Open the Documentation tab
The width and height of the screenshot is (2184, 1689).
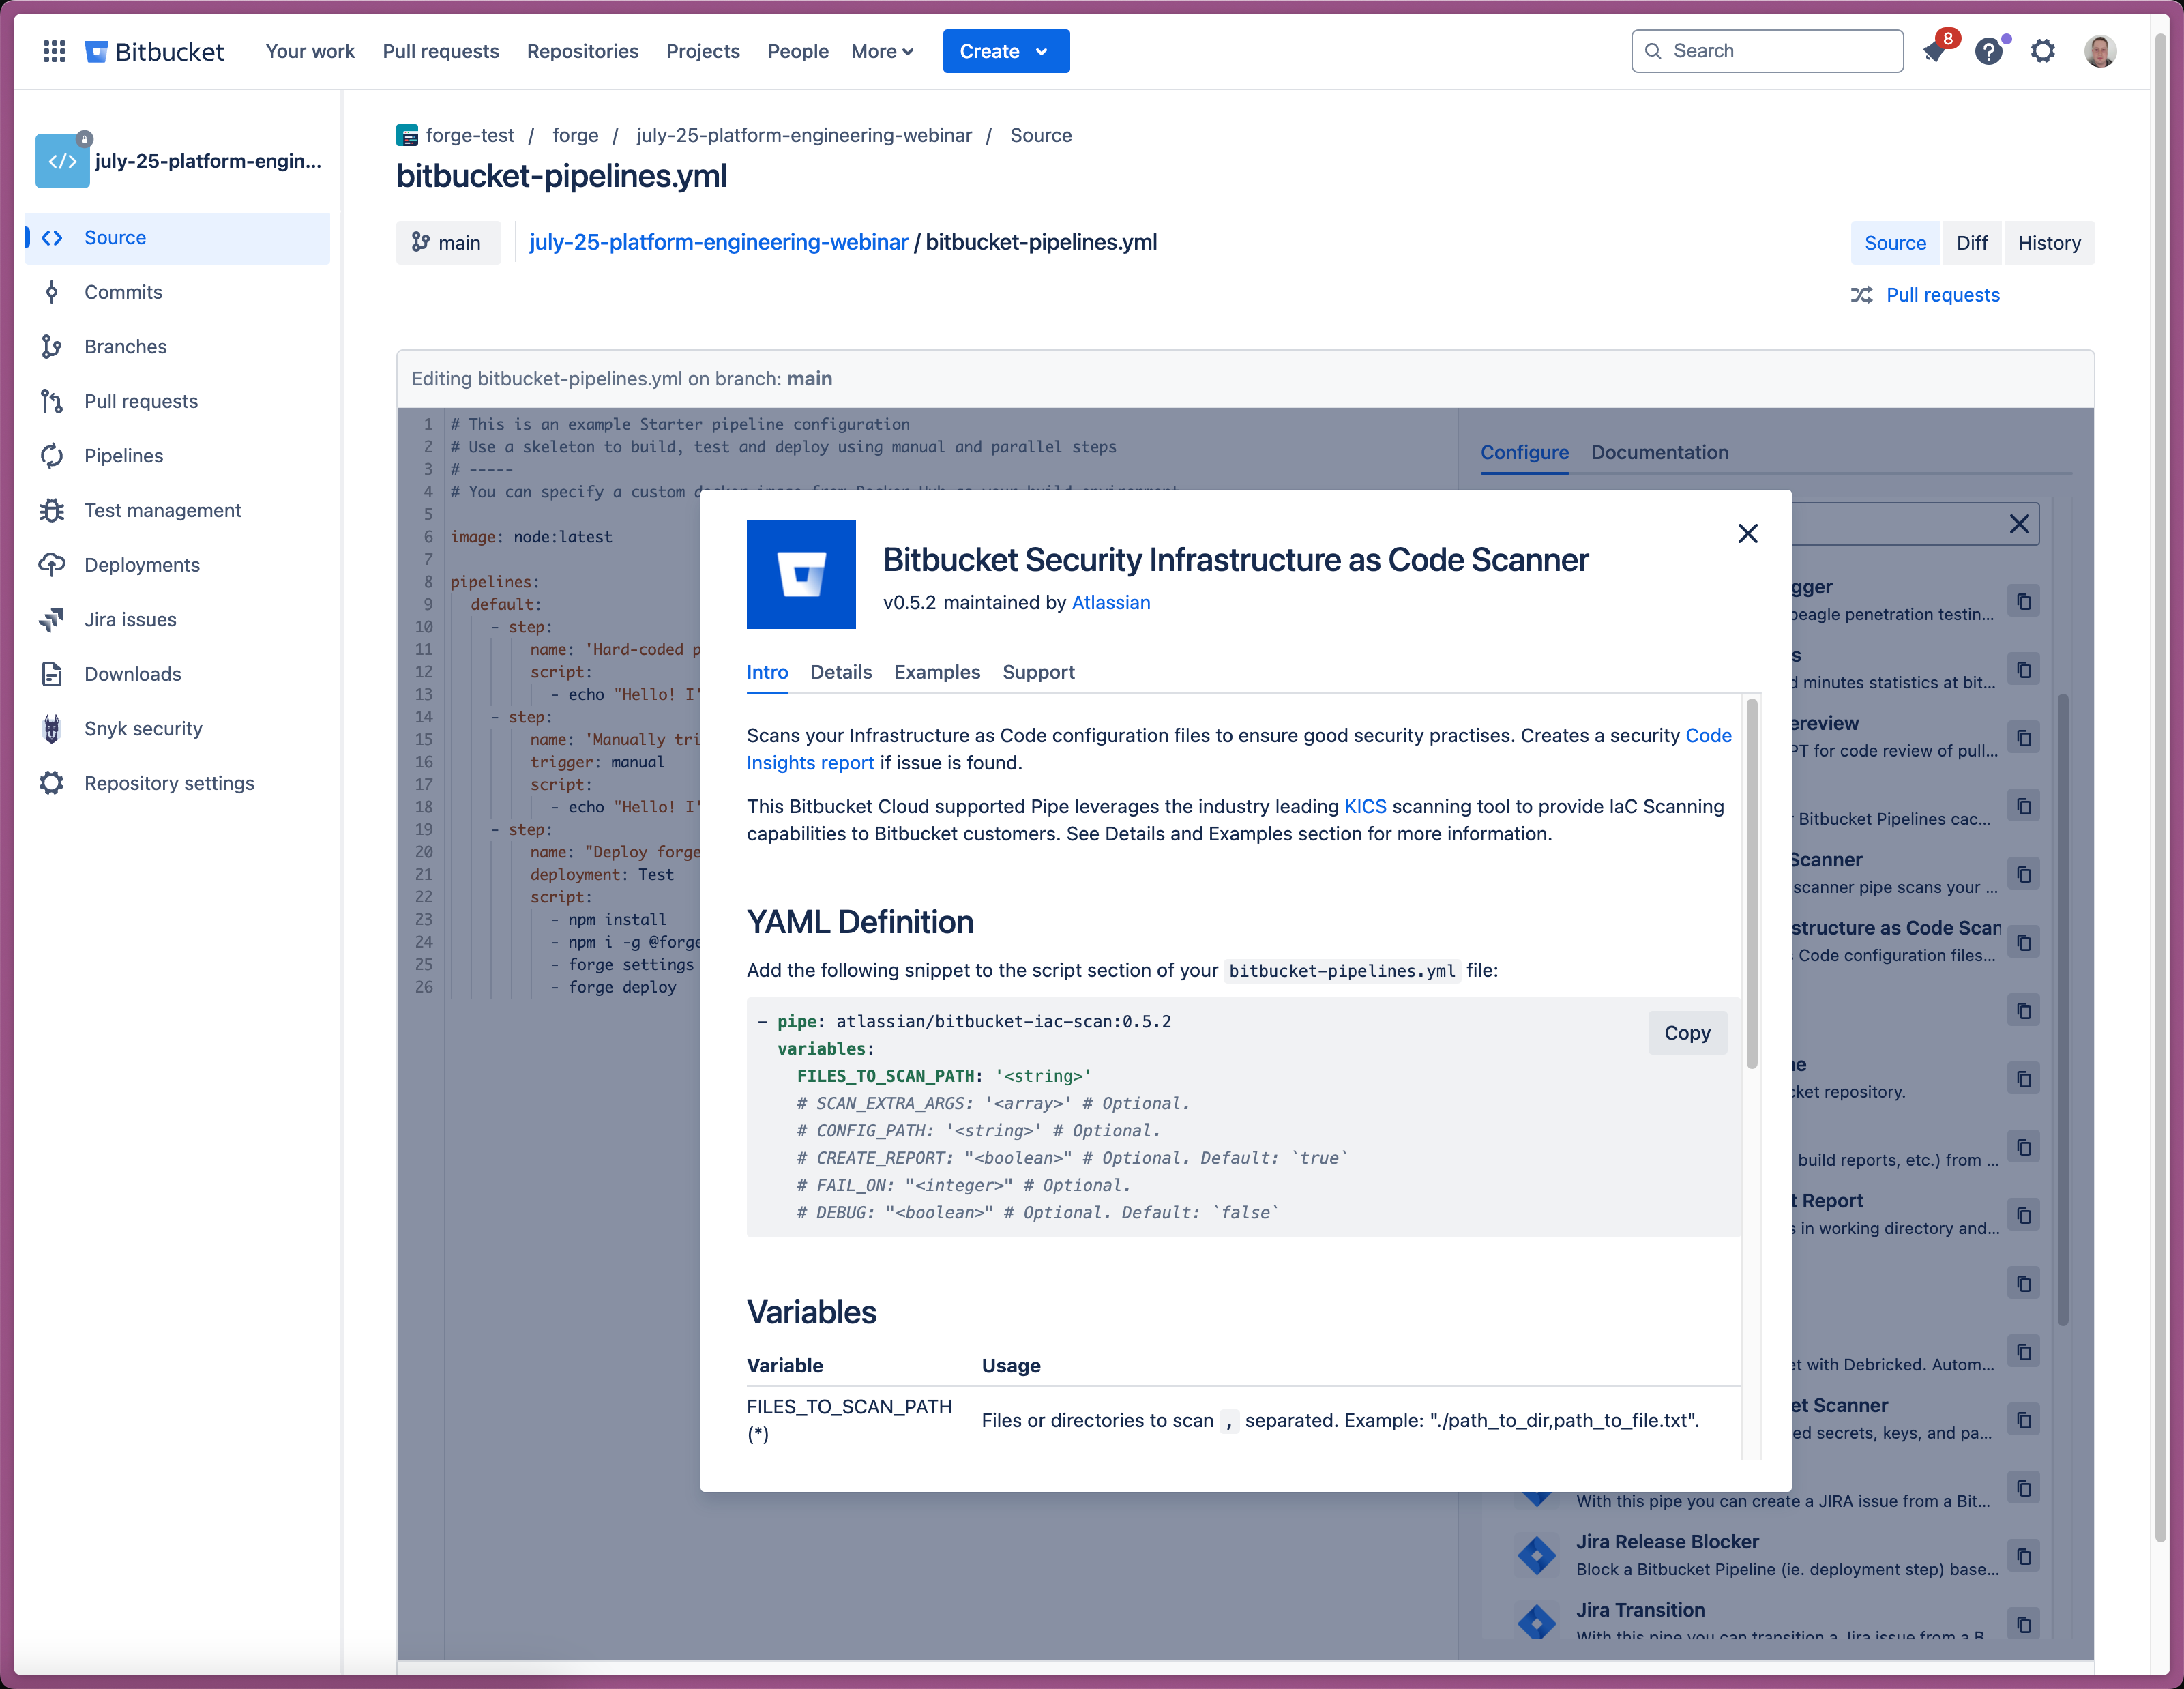[1659, 452]
